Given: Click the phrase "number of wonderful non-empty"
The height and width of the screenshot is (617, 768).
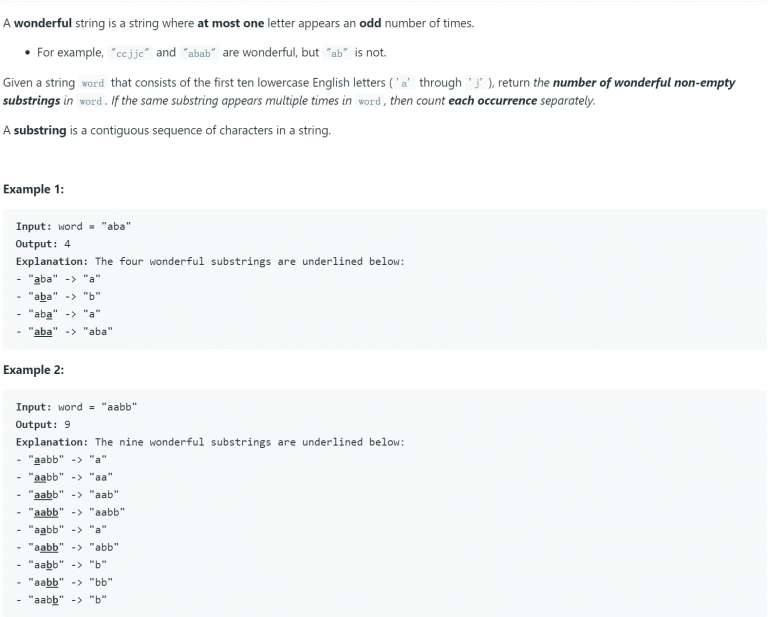Looking at the screenshot, I should [644, 83].
